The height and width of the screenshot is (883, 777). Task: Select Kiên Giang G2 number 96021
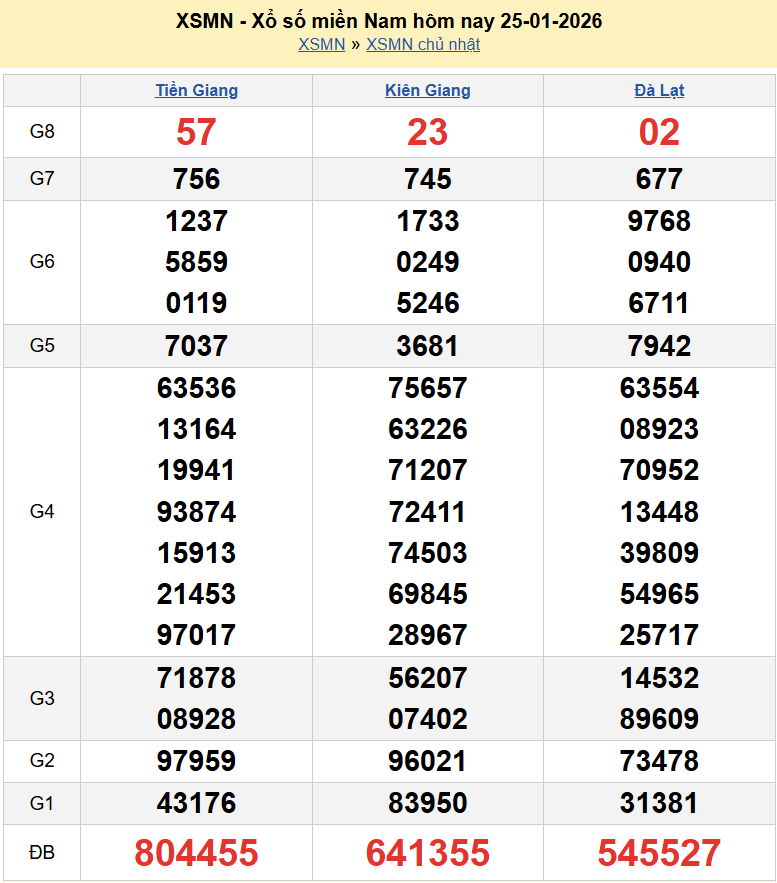click(427, 761)
